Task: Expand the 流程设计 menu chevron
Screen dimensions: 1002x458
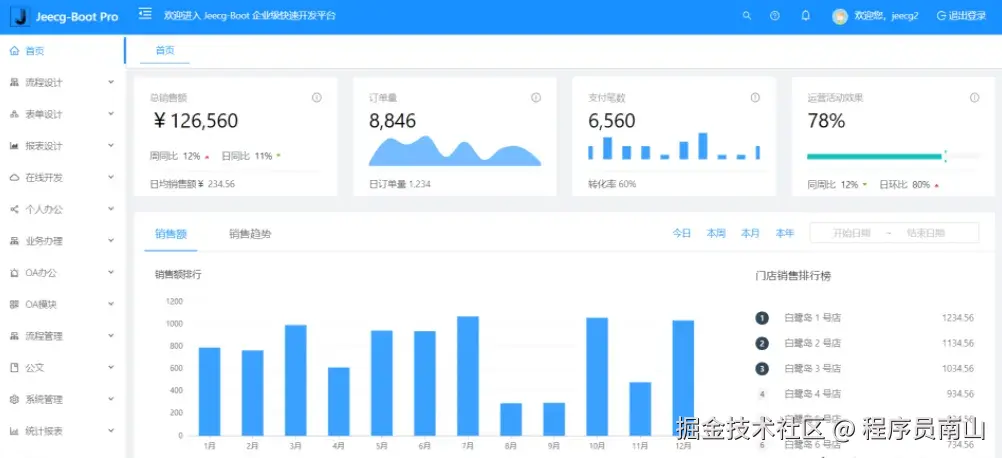Action: coord(111,82)
